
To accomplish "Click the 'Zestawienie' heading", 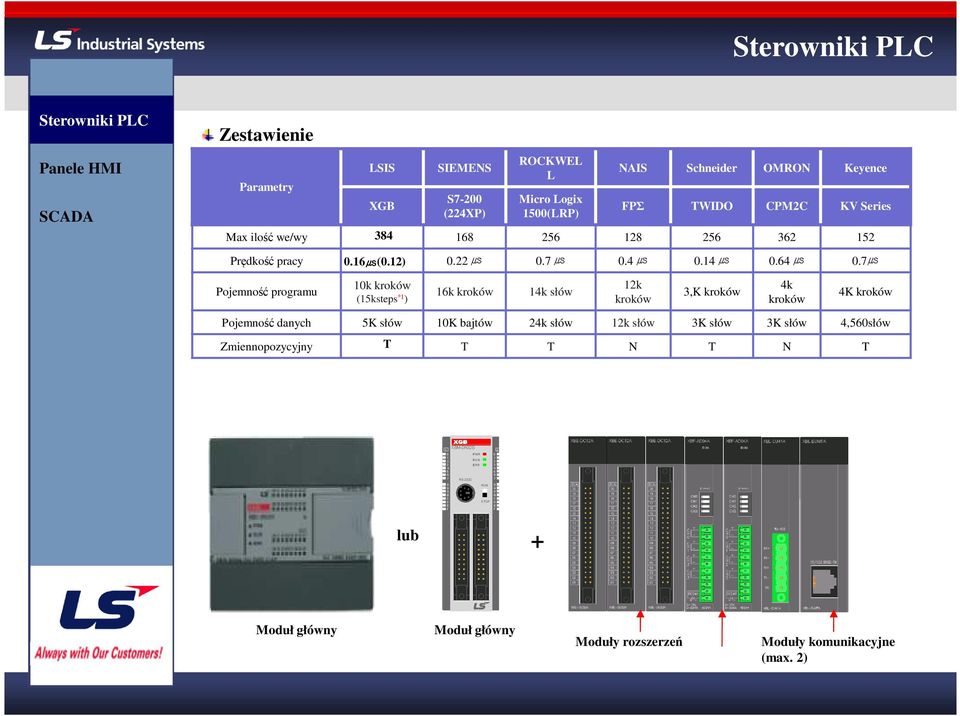I will (x=266, y=135).
